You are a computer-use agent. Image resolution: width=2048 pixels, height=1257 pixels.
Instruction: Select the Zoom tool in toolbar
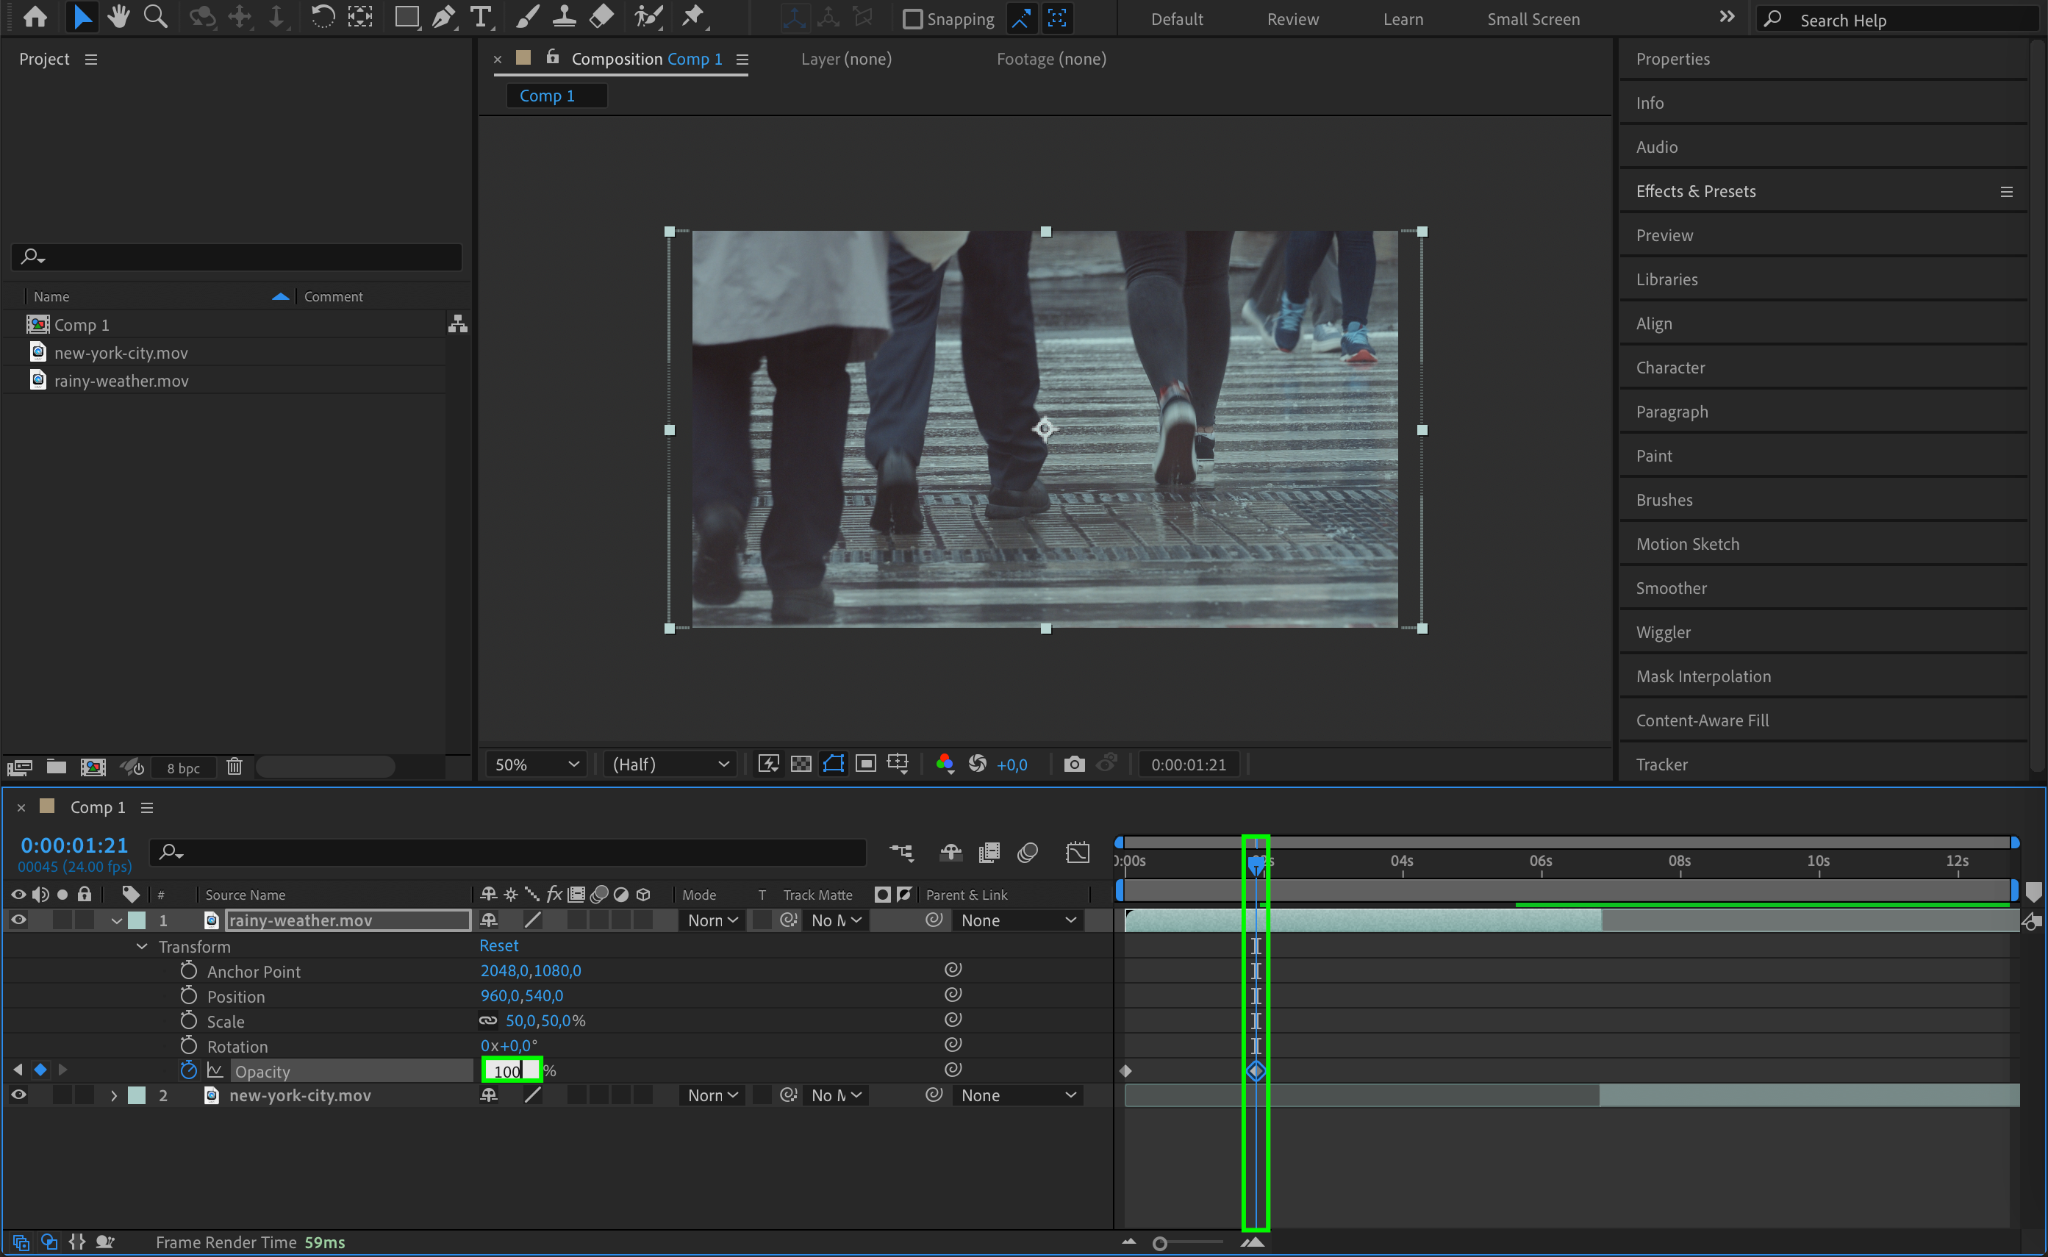tap(155, 17)
